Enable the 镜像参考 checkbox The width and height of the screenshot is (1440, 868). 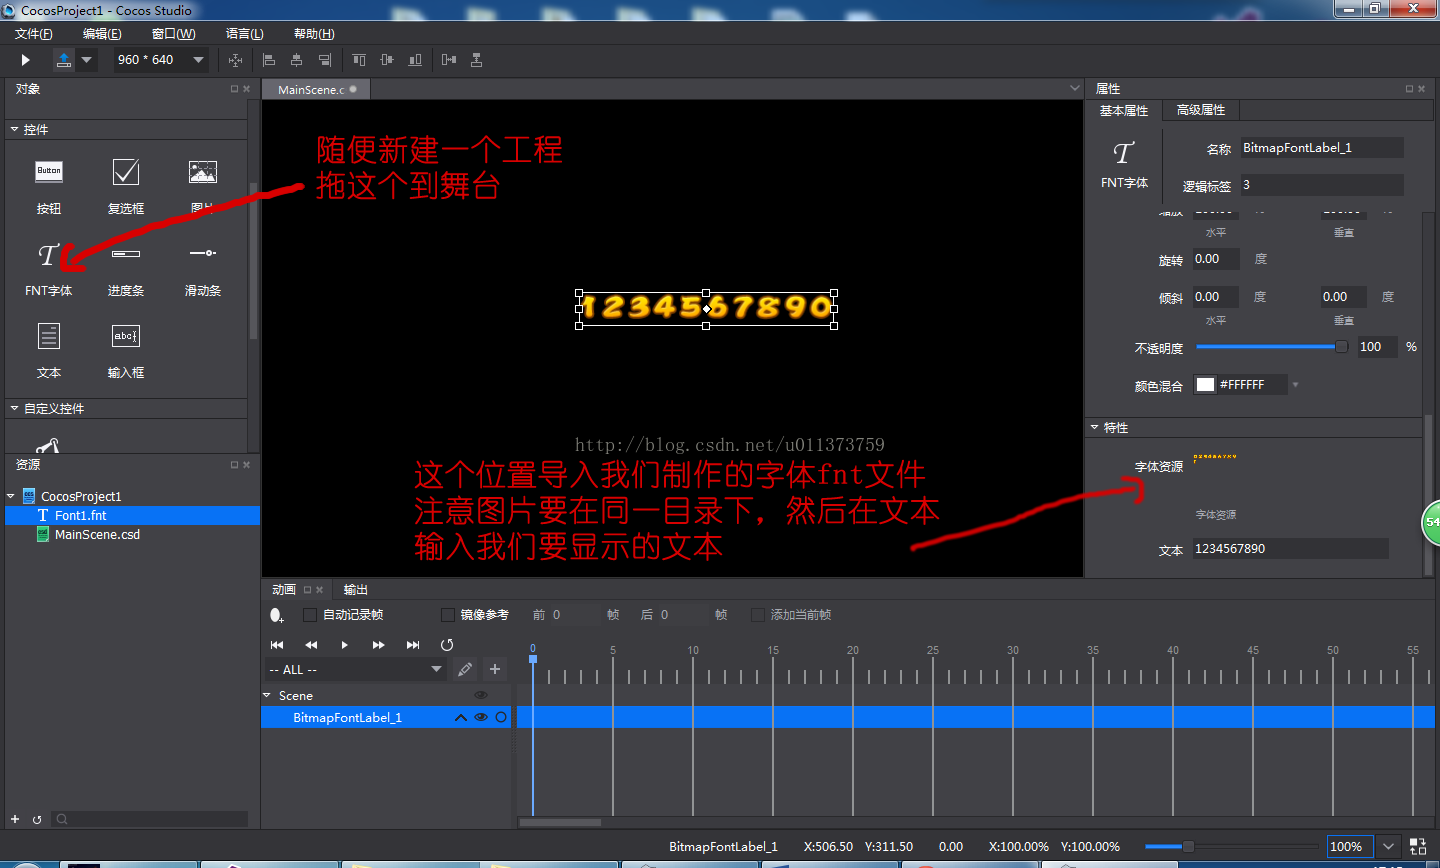(448, 615)
